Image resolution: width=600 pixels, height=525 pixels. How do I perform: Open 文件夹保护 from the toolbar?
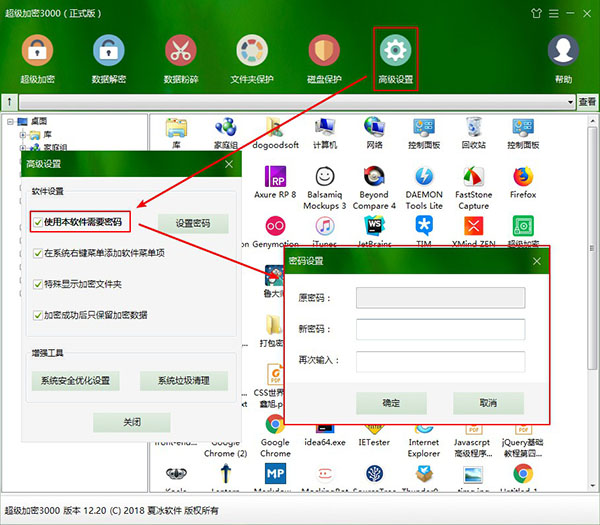pyautogui.click(x=252, y=51)
